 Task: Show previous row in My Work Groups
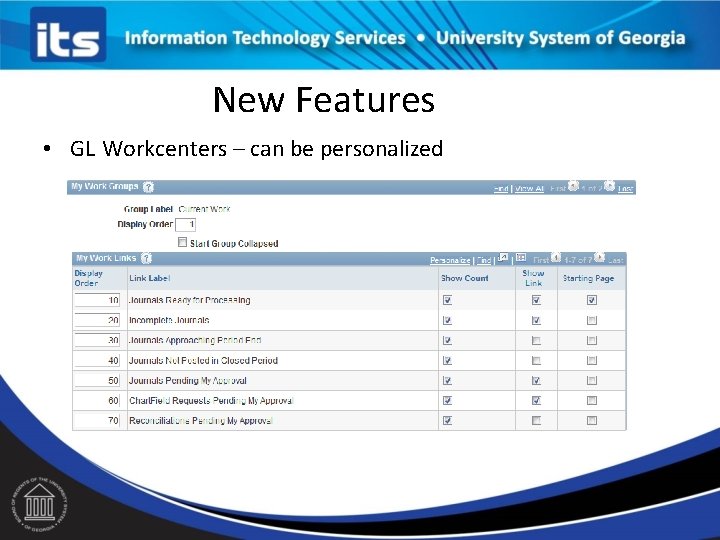(x=573, y=186)
